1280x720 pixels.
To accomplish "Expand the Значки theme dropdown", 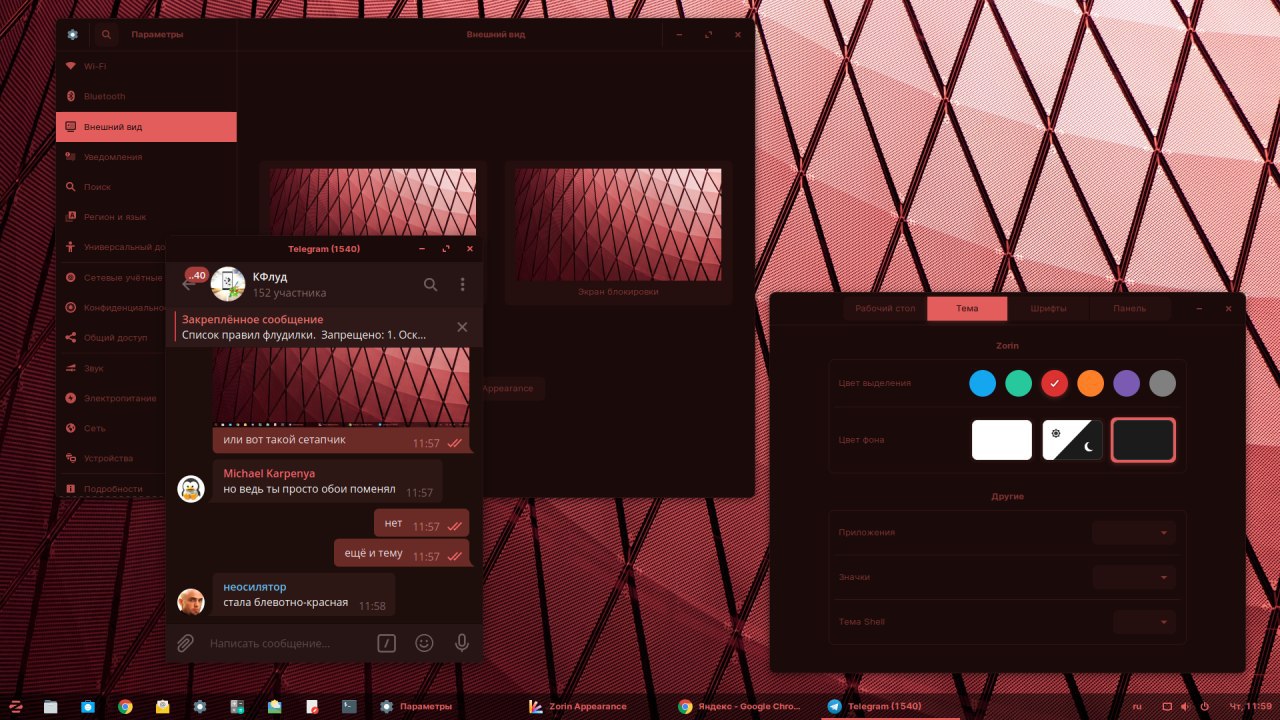I will coord(1133,577).
